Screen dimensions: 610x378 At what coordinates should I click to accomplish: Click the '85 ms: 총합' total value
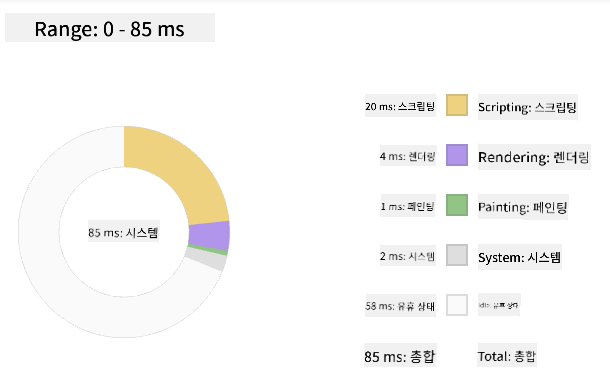400,355
